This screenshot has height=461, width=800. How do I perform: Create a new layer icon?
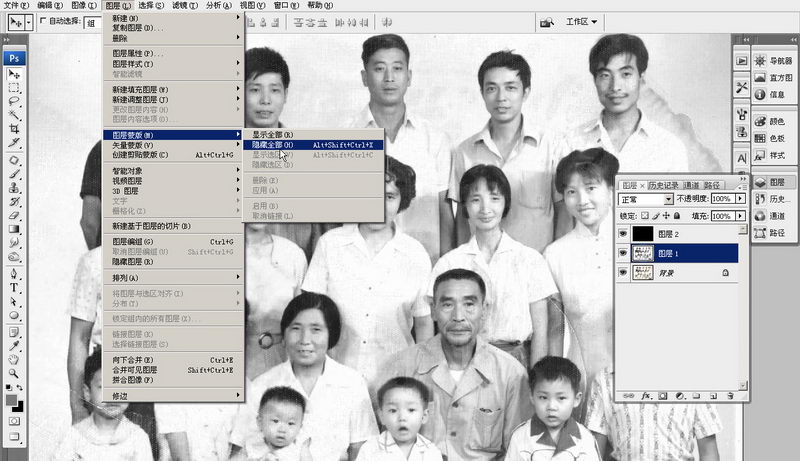coord(713,396)
